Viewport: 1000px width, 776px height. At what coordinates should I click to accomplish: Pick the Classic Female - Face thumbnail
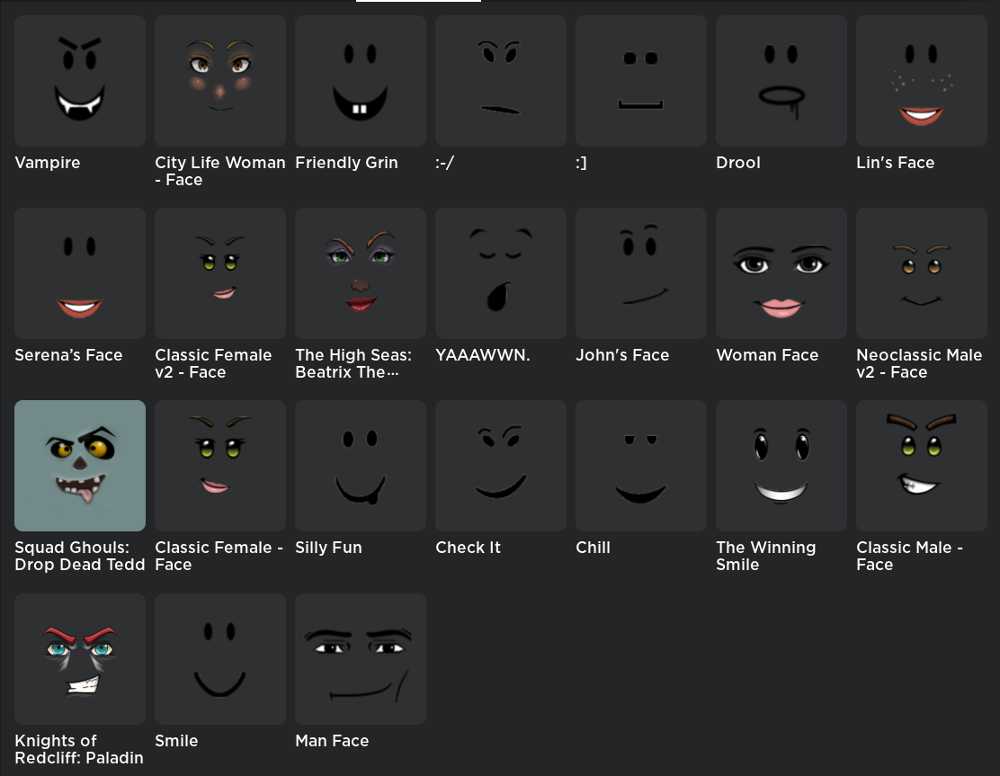coord(220,465)
